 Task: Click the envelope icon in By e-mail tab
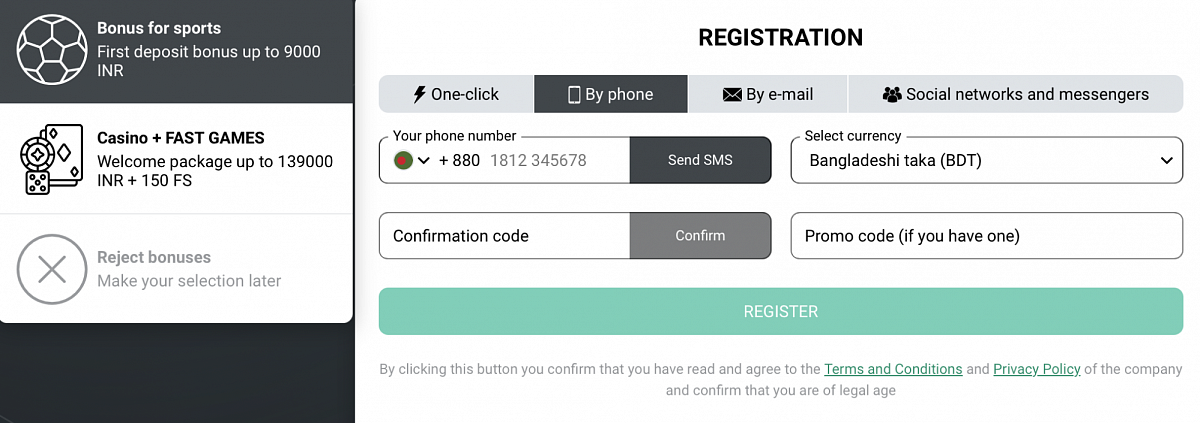click(x=731, y=95)
